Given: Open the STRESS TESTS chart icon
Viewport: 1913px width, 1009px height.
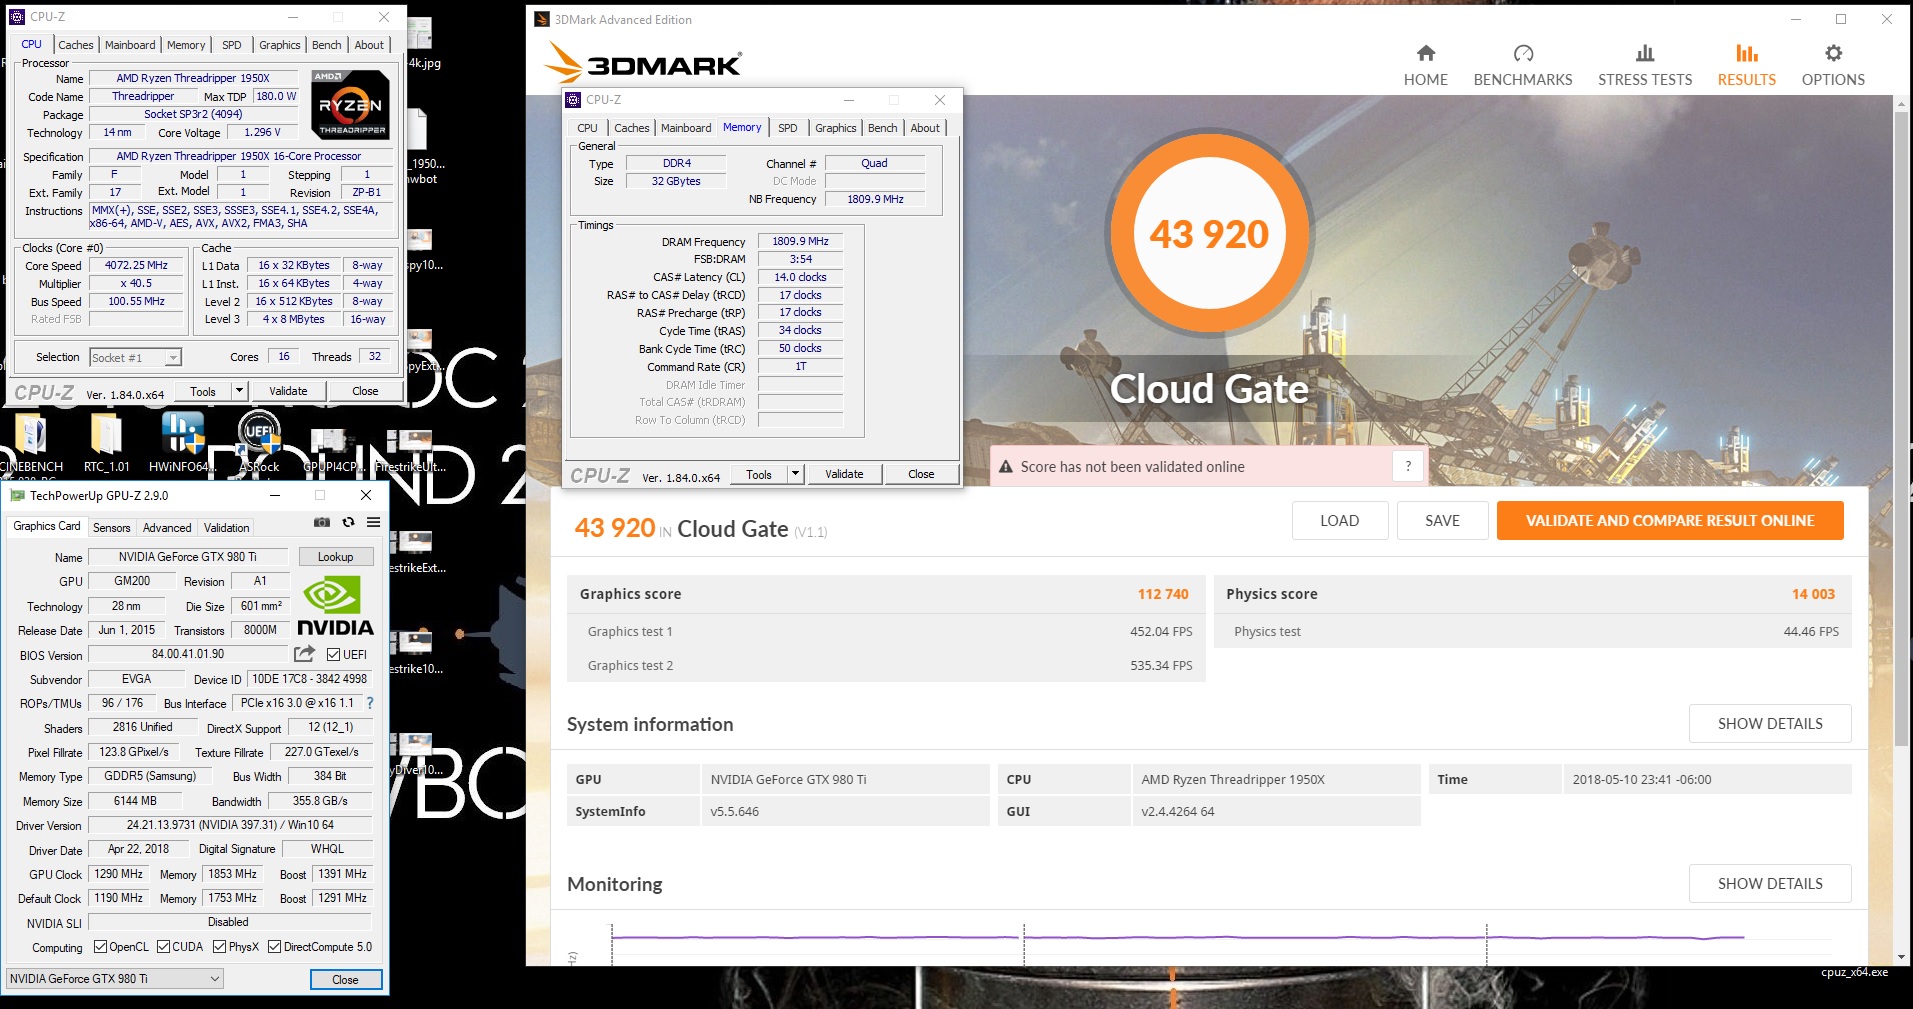Looking at the screenshot, I should tap(1645, 53).
